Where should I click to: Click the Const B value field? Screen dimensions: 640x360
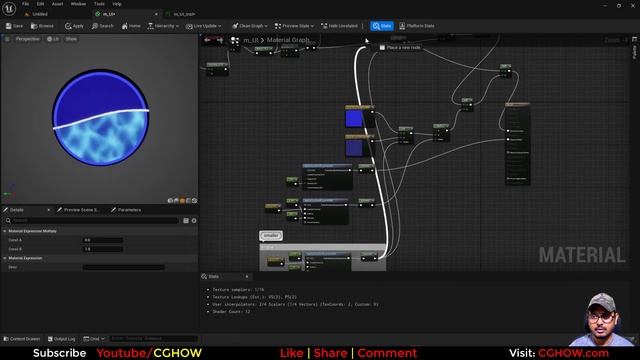[102, 249]
